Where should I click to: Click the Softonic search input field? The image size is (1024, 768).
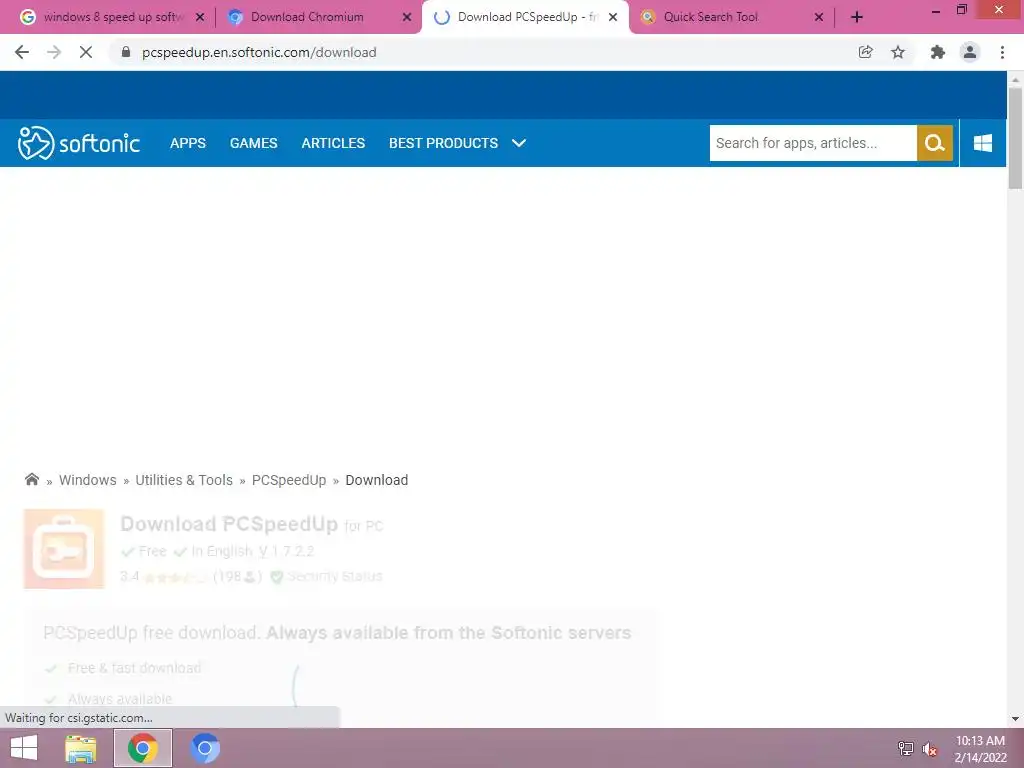click(x=813, y=143)
